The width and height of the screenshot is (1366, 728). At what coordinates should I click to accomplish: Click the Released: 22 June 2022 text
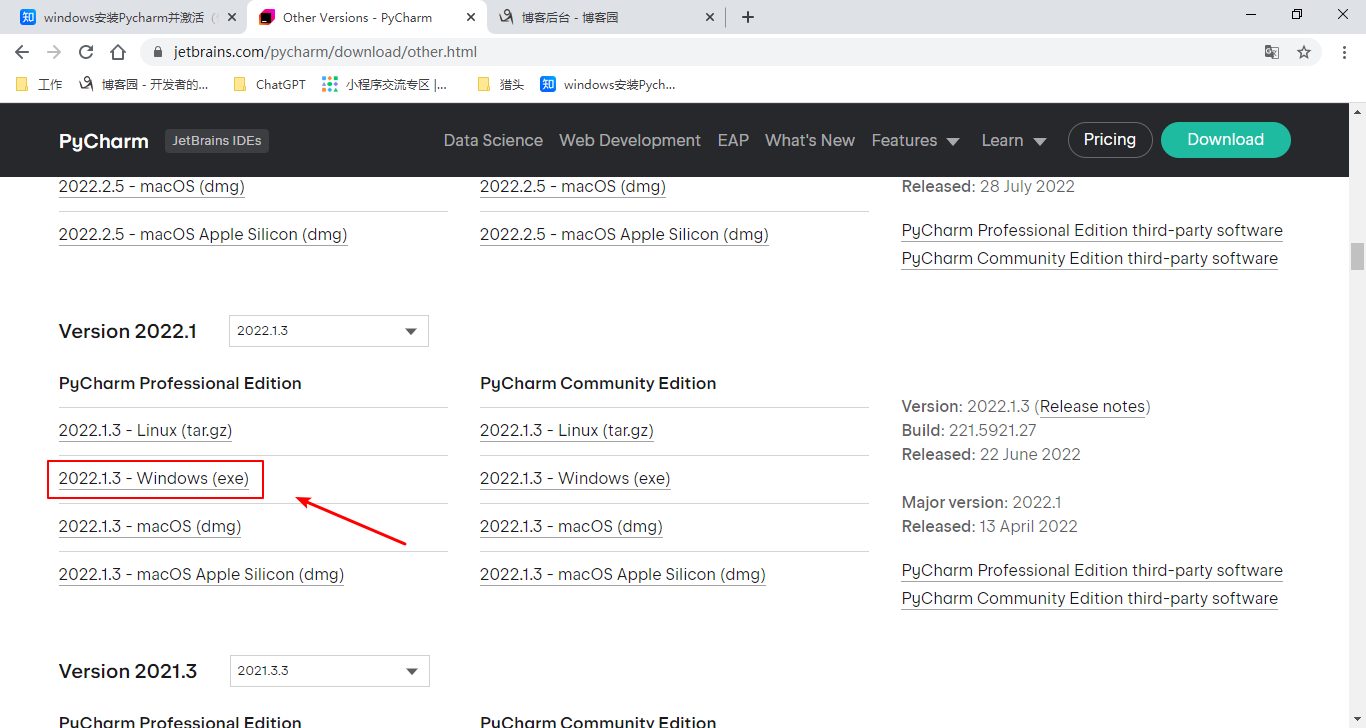tap(991, 454)
